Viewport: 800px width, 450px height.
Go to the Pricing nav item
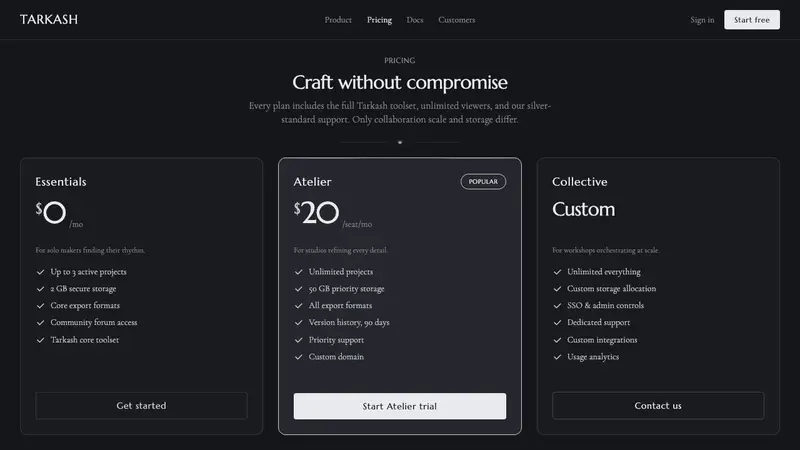(380, 20)
